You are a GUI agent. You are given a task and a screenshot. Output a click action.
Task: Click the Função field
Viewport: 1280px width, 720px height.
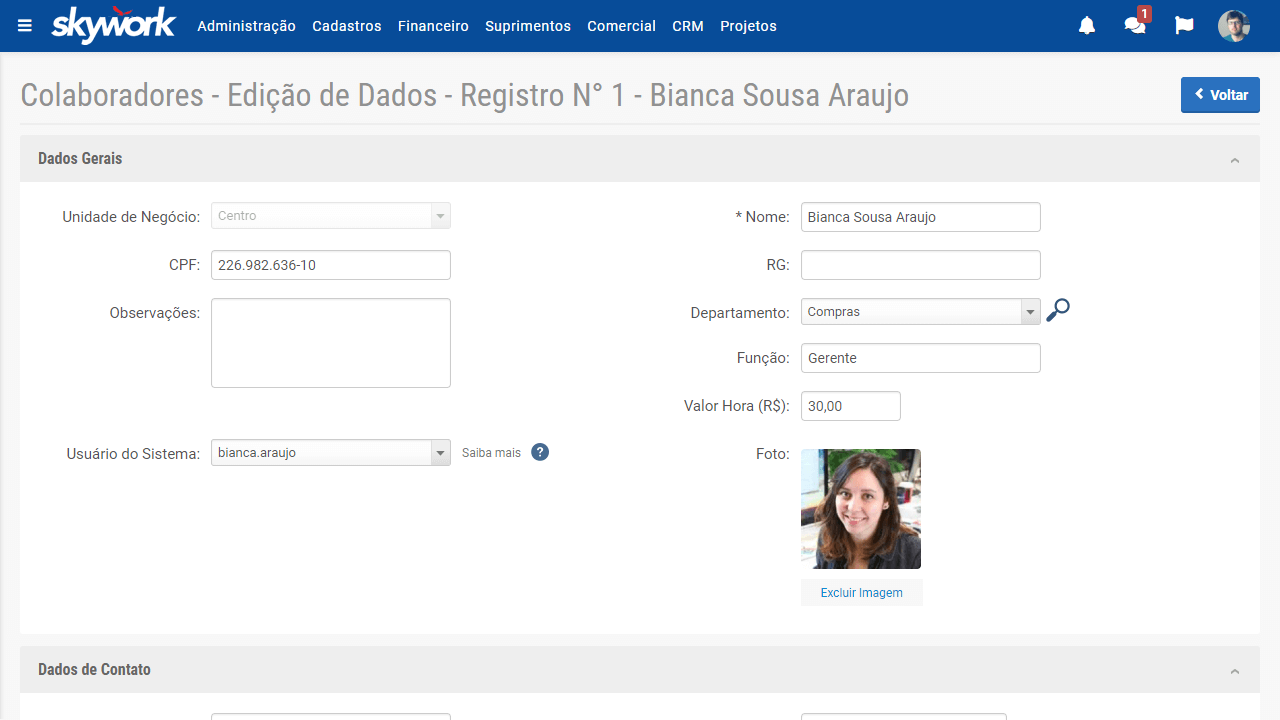[921, 358]
